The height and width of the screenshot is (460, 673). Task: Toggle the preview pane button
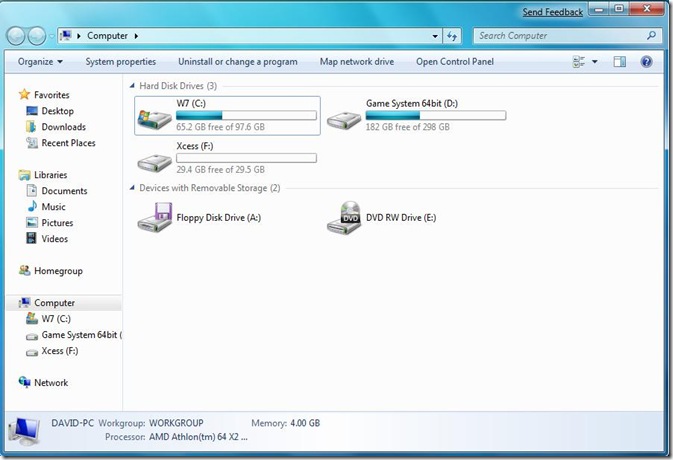(619, 62)
